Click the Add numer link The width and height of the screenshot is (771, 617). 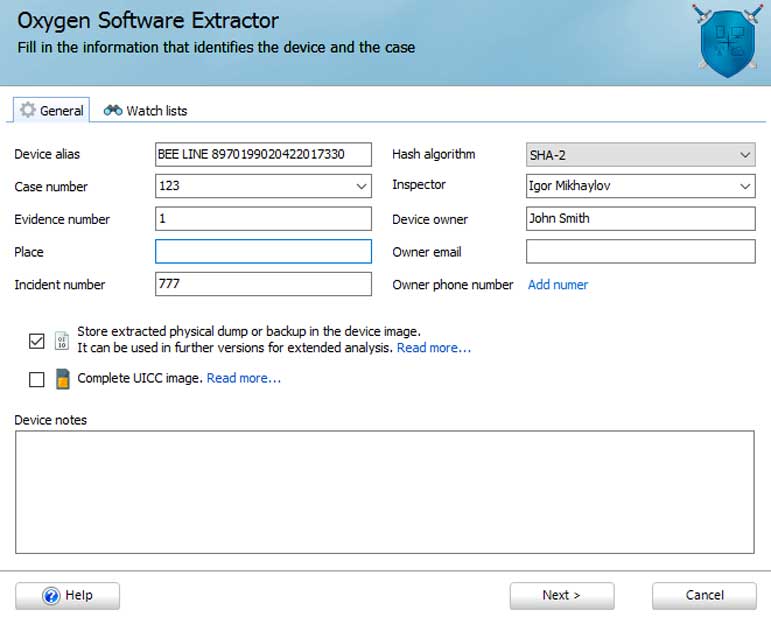coord(558,285)
